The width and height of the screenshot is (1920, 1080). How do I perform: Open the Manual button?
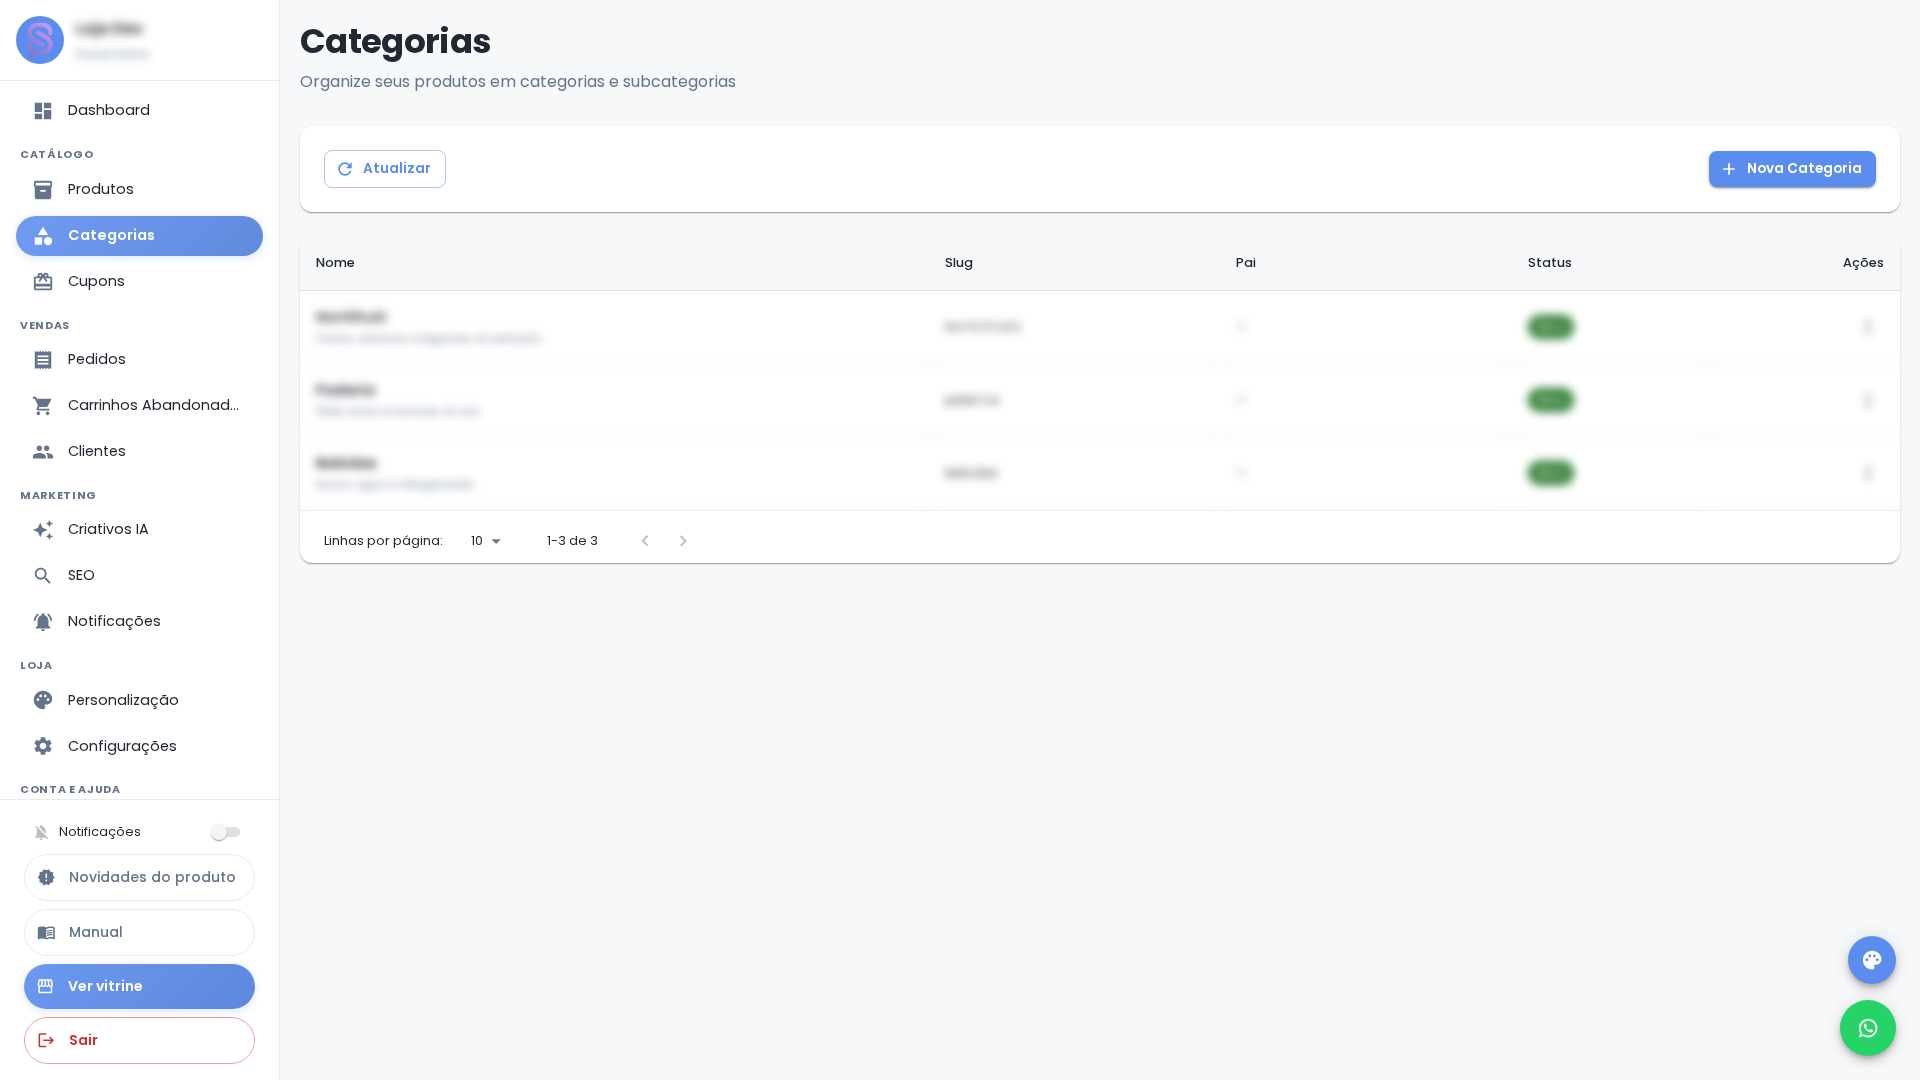point(139,932)
